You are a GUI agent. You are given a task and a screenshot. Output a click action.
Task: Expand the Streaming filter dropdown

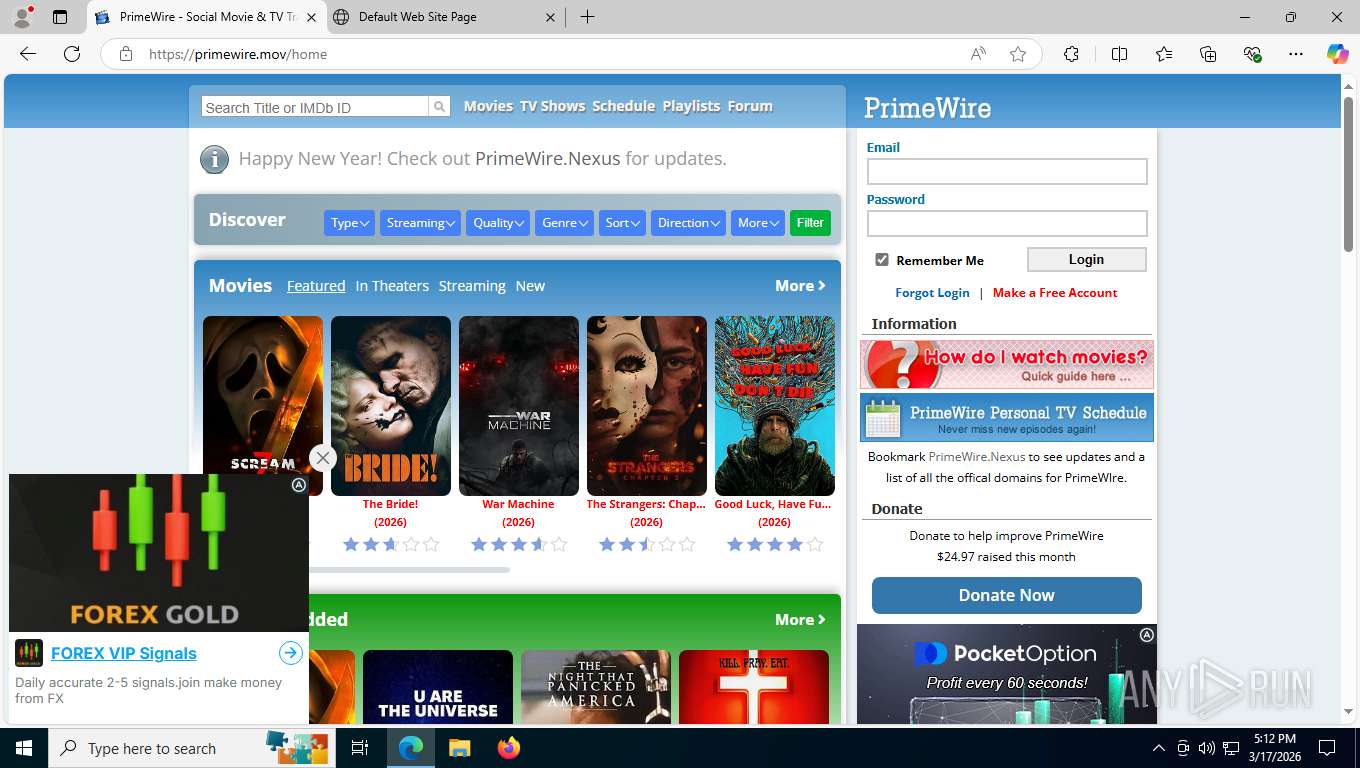pos(420,223)
